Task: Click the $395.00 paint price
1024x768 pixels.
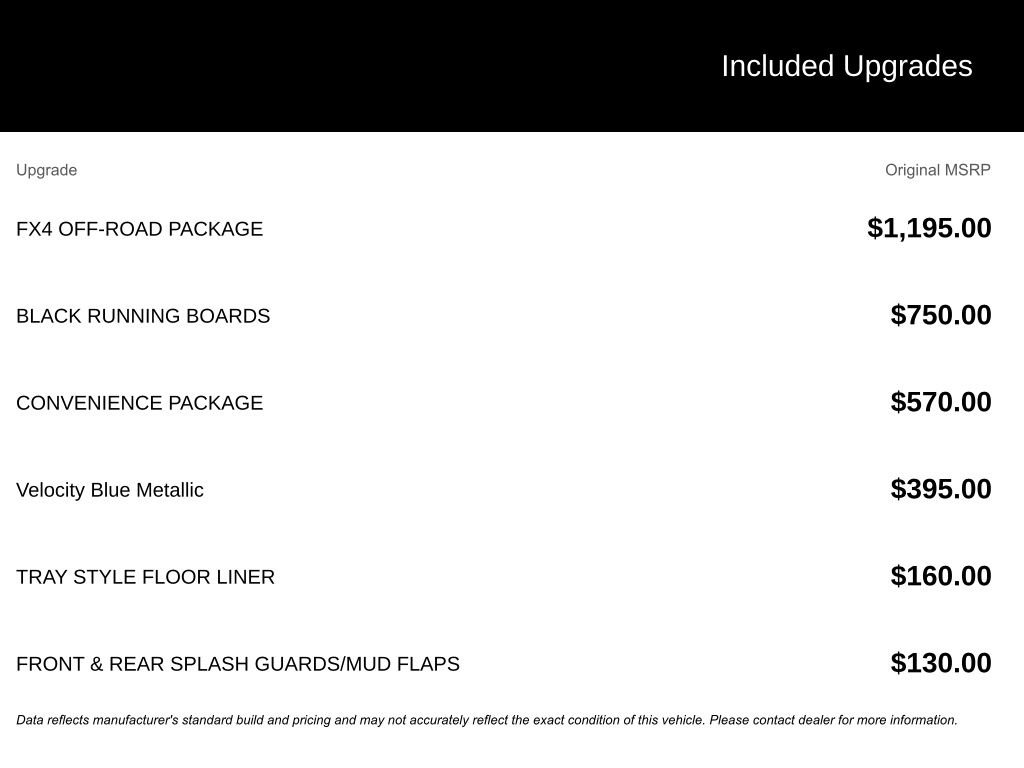Action: (x=941, y=488)
